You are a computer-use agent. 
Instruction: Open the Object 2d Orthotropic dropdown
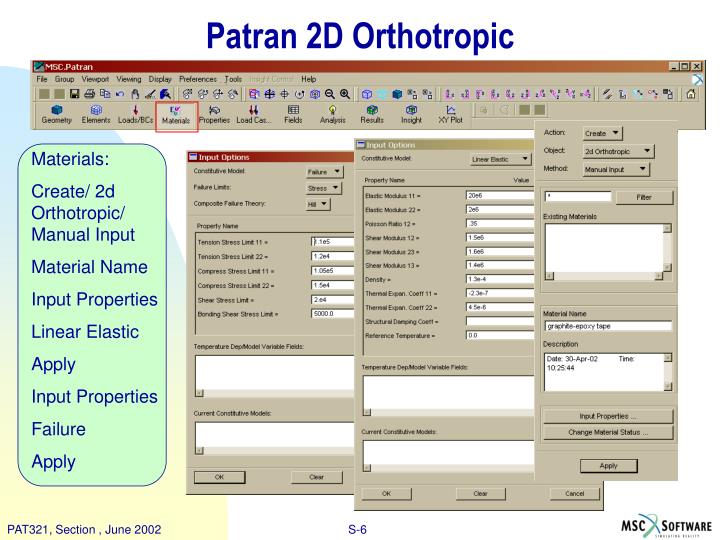(x=618, y=151)
